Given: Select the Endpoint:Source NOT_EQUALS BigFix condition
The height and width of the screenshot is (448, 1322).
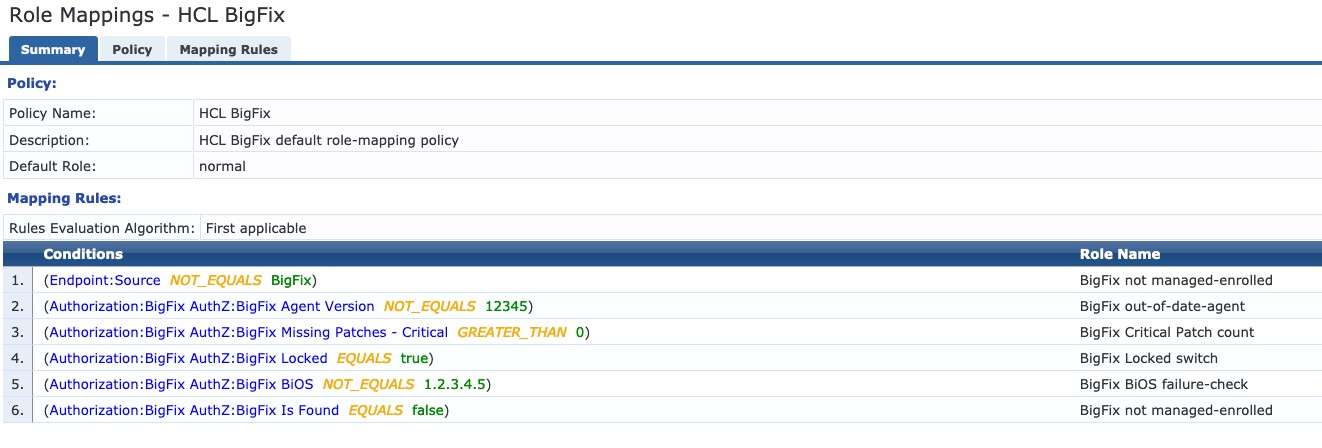Looking at the screenshot, I should 180,280.
